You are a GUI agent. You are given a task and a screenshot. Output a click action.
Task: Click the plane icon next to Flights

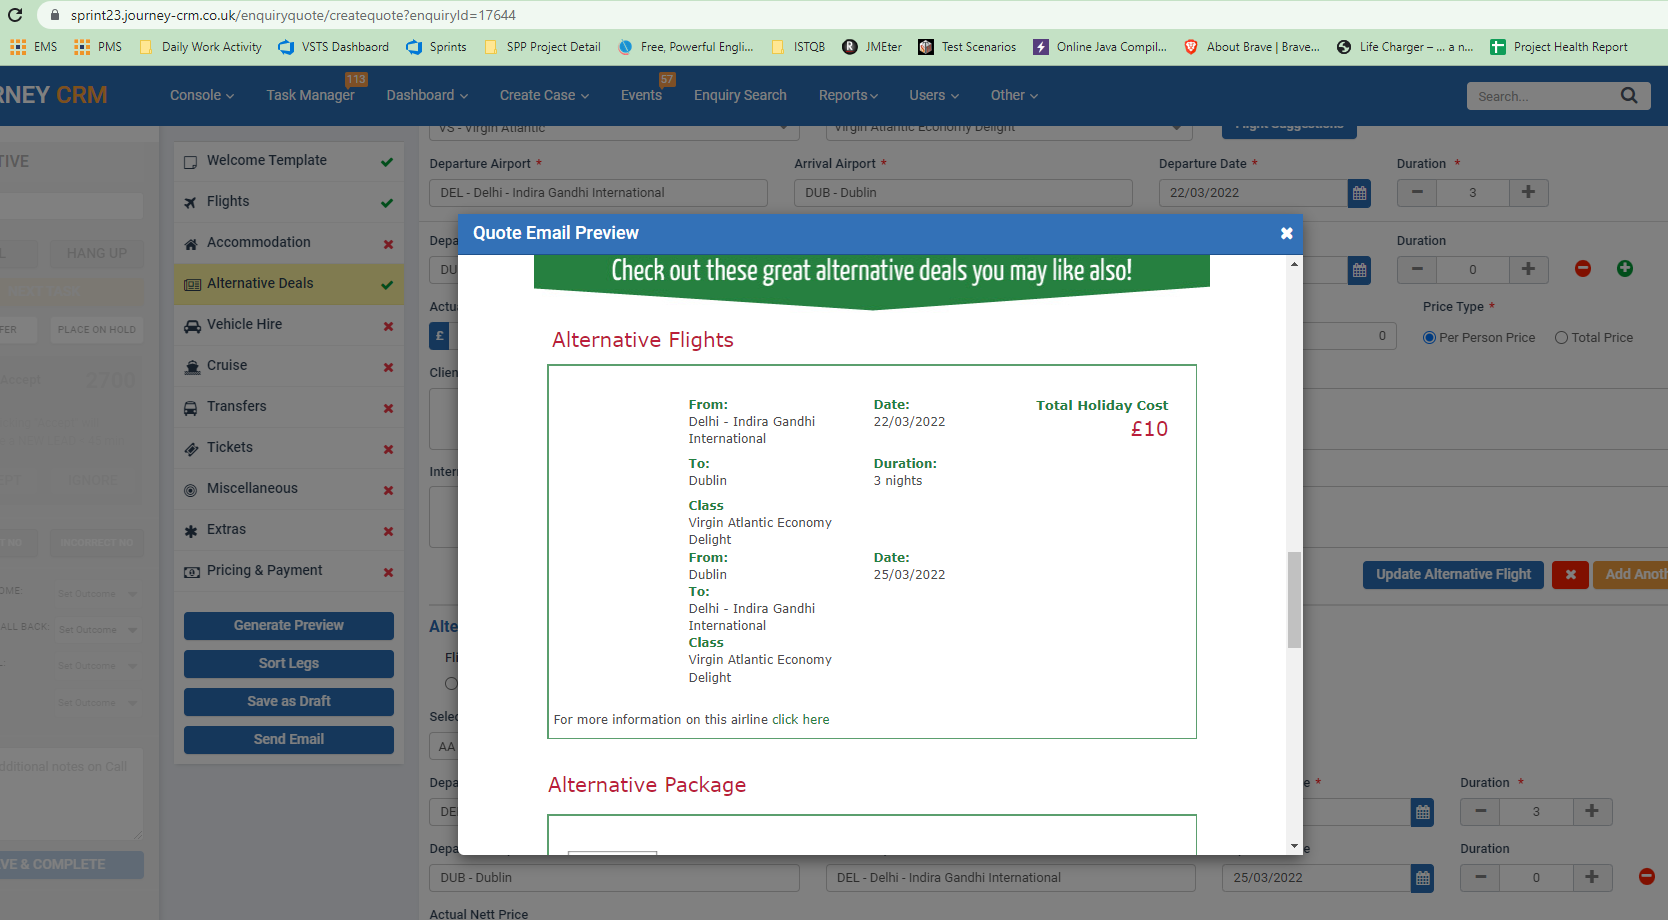click(191, 203)
